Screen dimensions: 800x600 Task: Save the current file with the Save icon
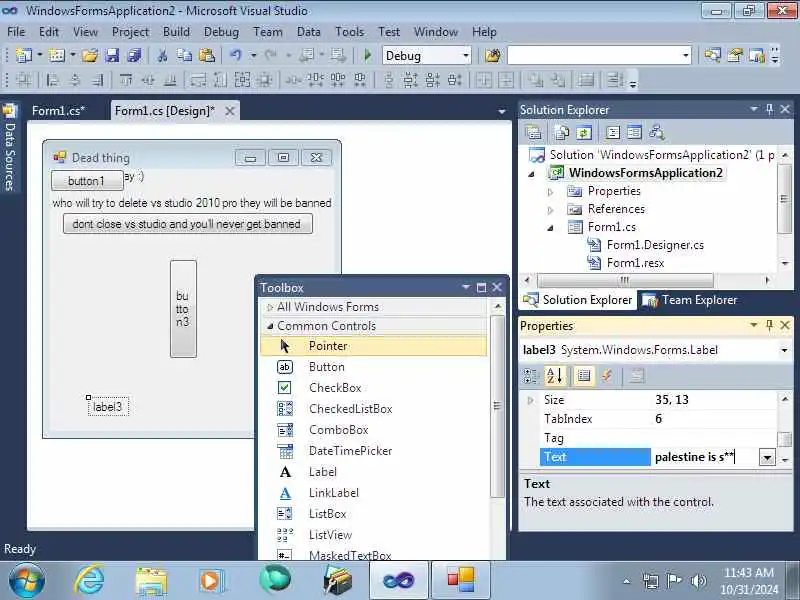[112, 55]
